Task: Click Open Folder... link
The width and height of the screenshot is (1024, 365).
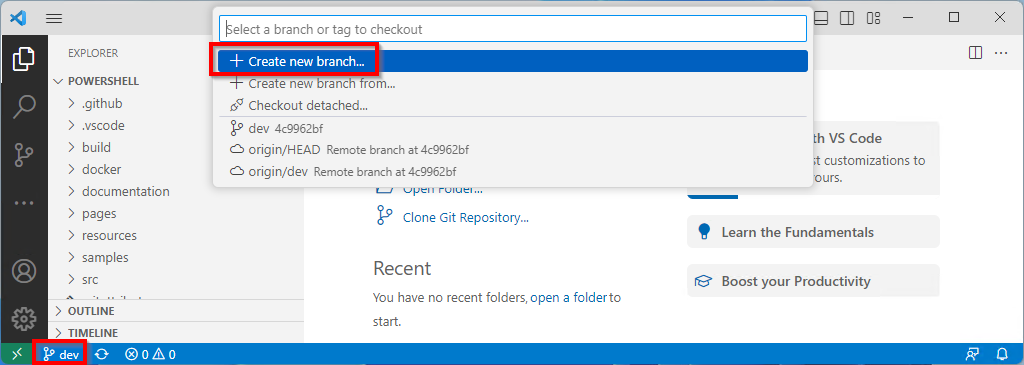Action: pos(443,189)
